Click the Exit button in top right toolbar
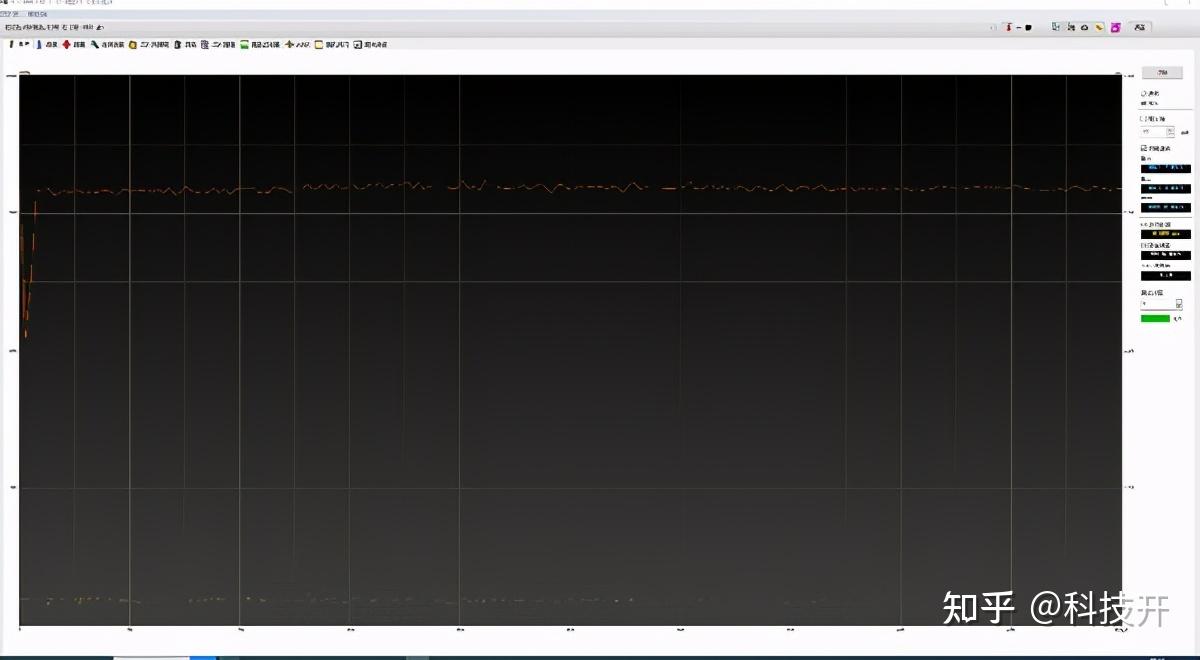Image resolution: width=1200 pixels, height=660 pixels. click(1140, 27)
